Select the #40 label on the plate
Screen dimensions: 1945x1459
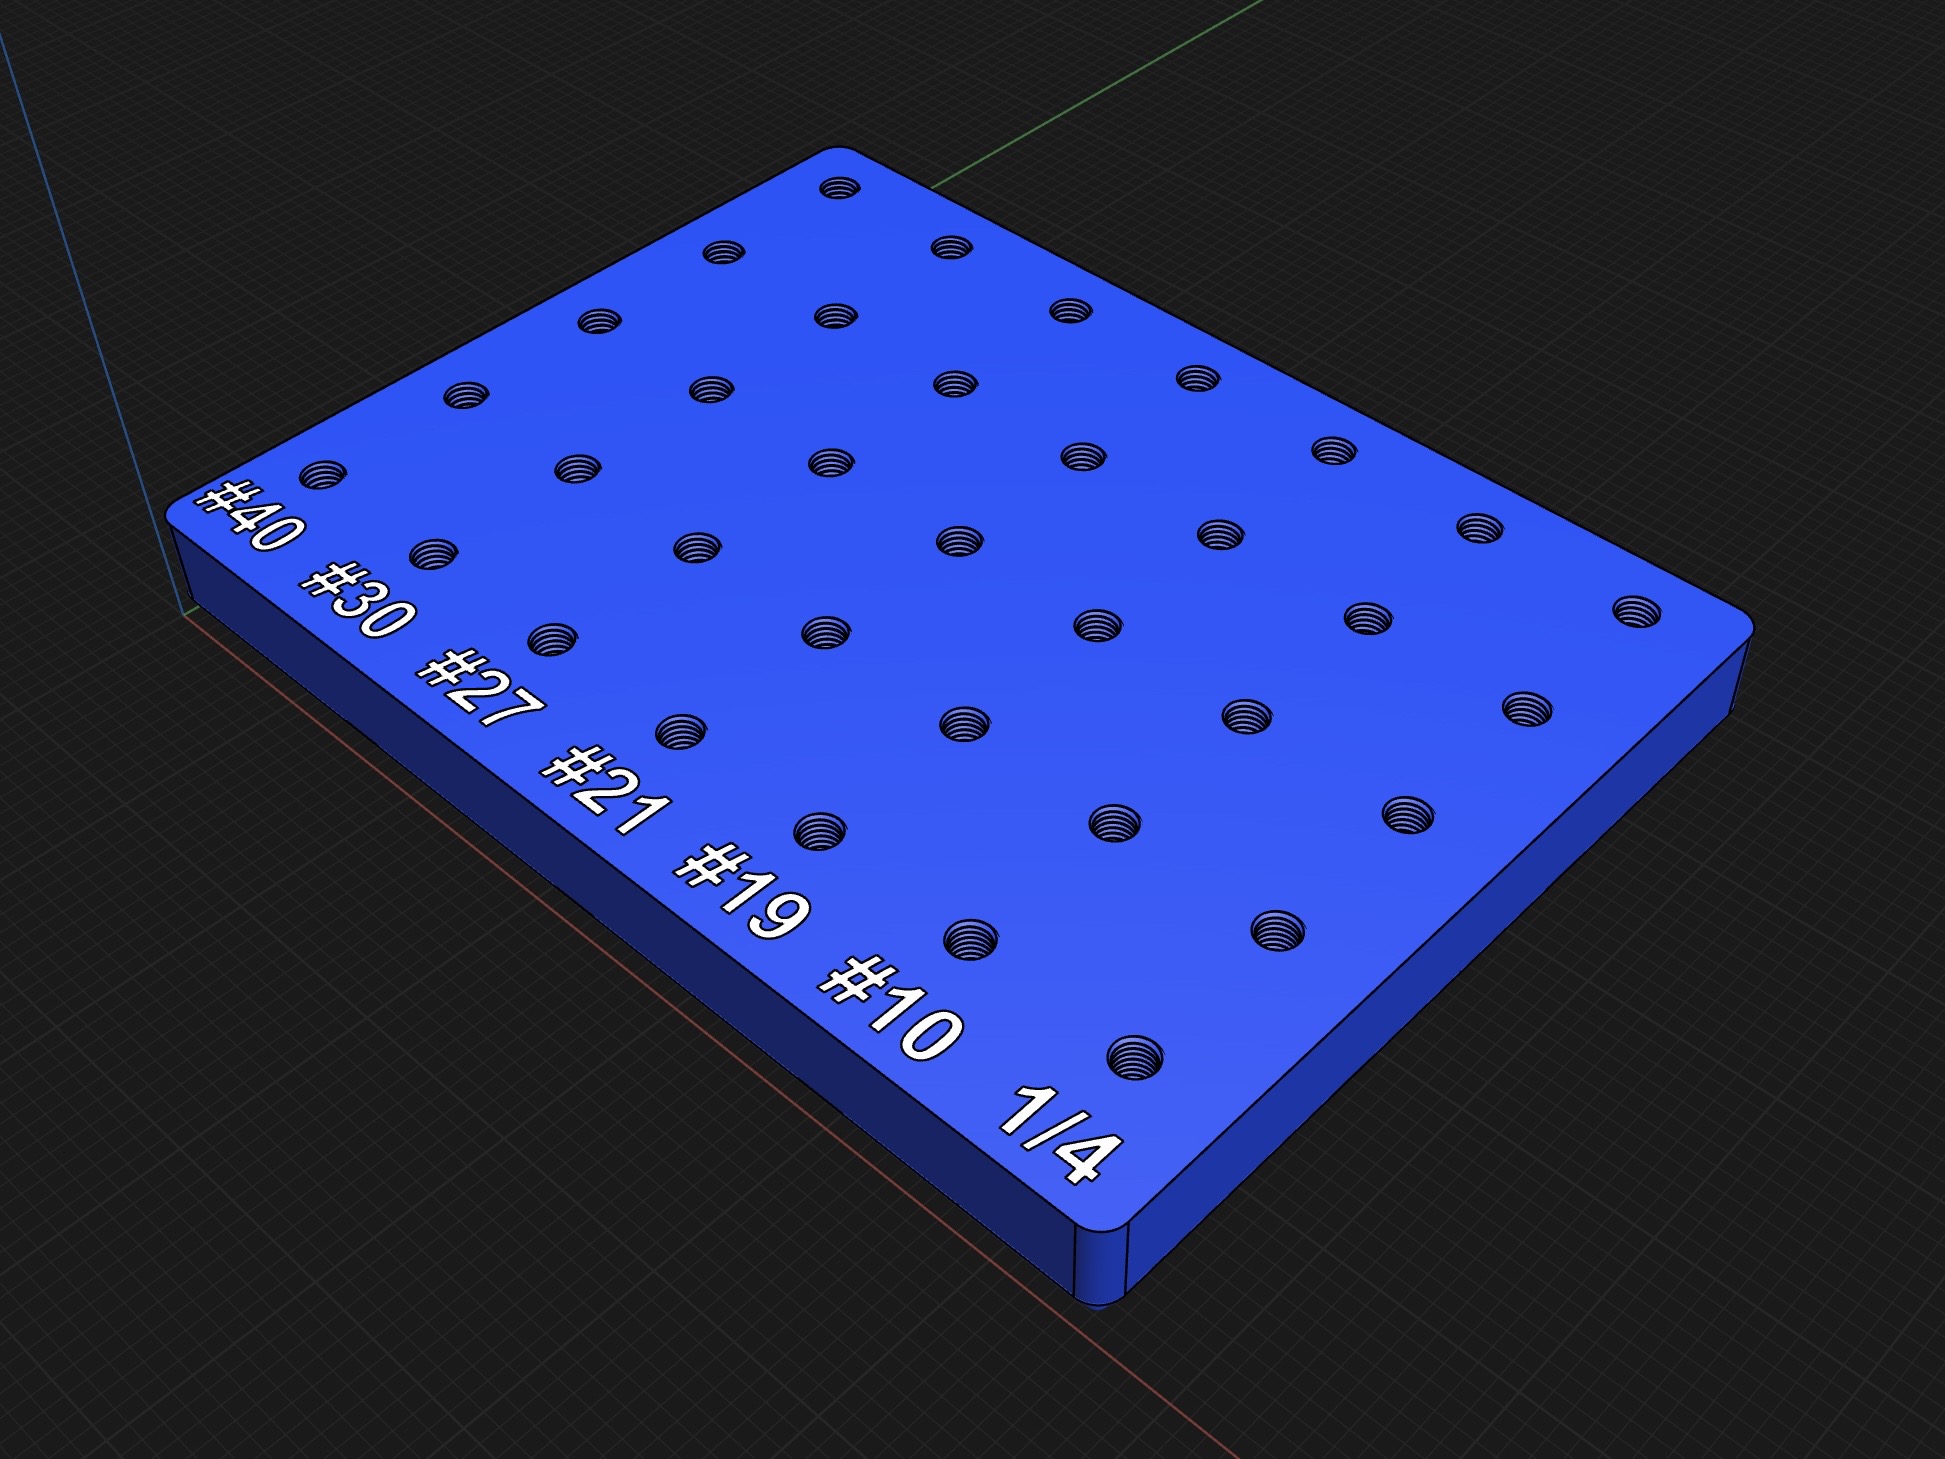[x=249, y=516]
